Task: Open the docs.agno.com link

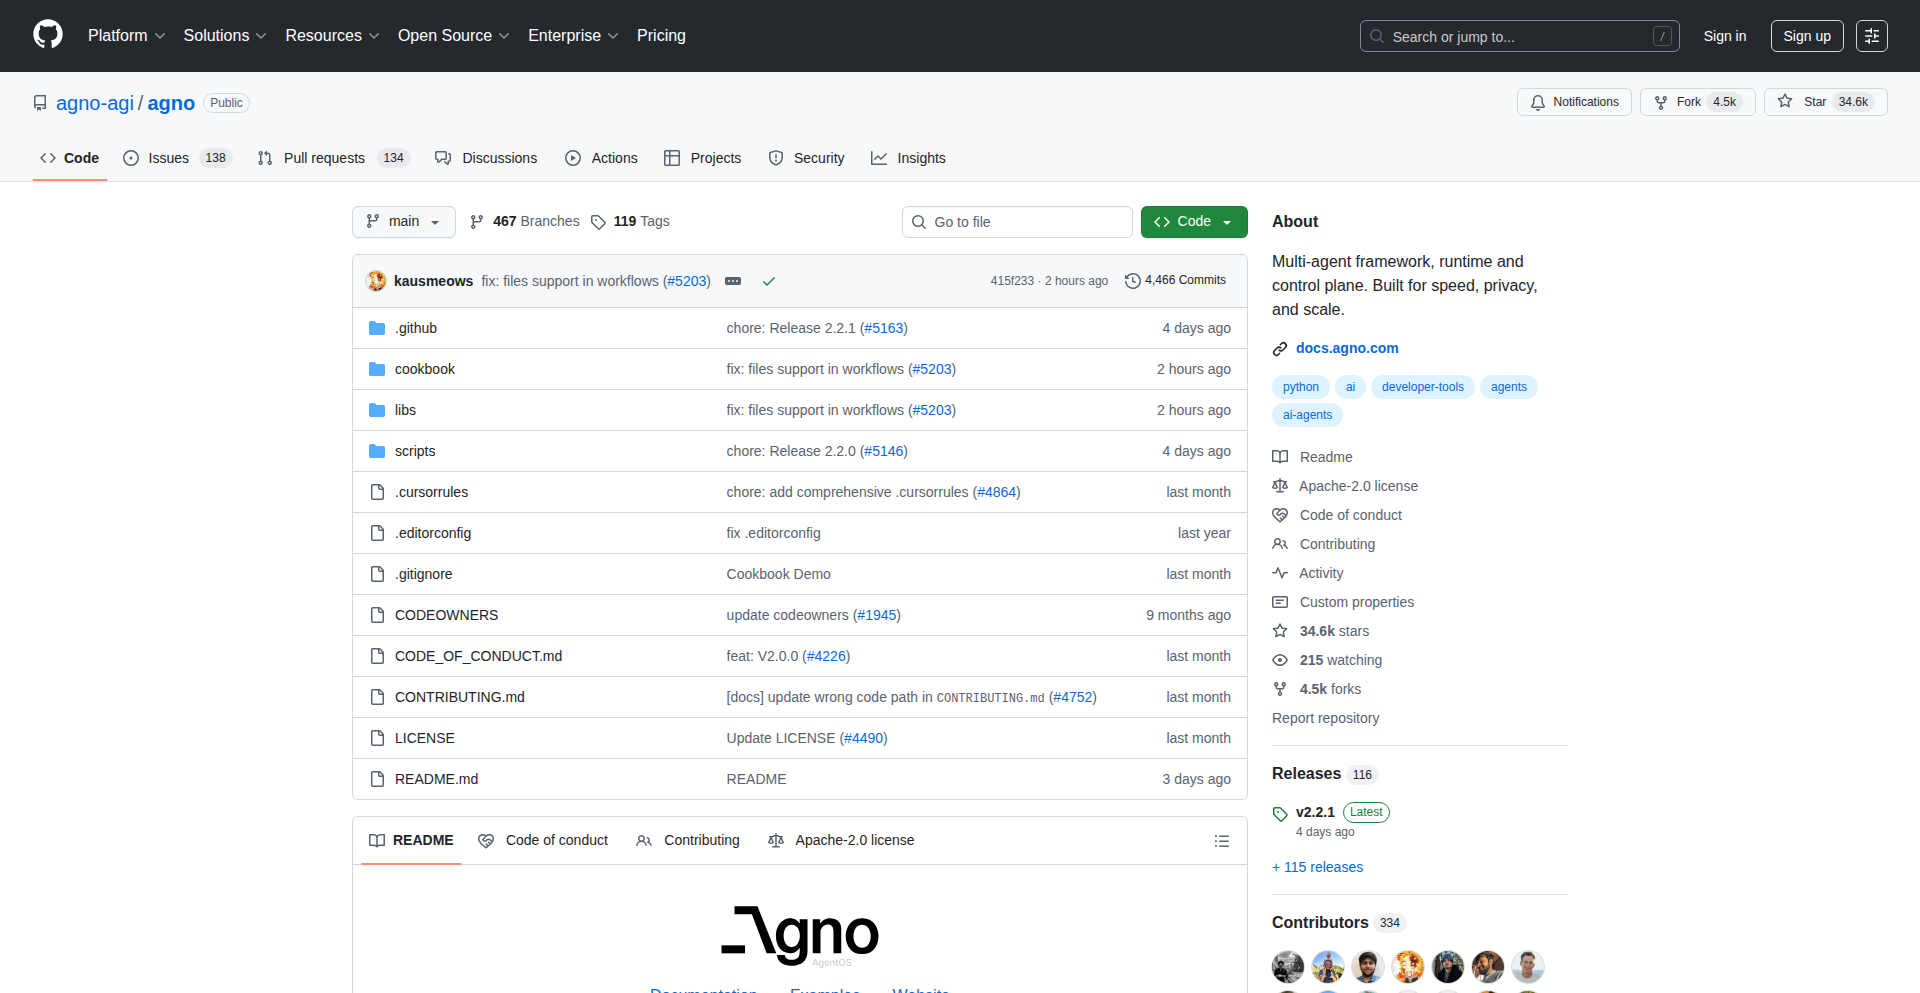Action: pyautogui.click(x=1347, y=348)
